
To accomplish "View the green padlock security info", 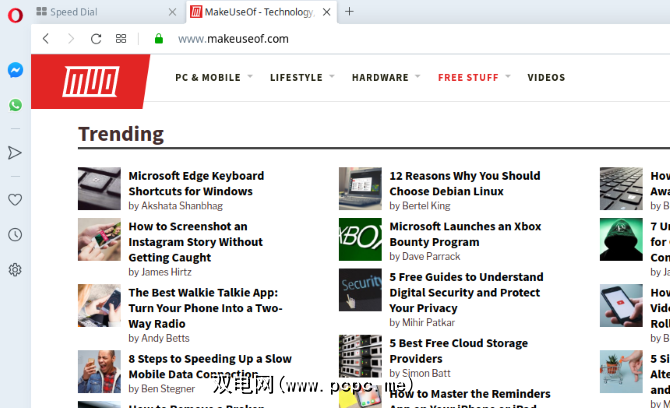I will pyautogui.click(x=159, y=39).
